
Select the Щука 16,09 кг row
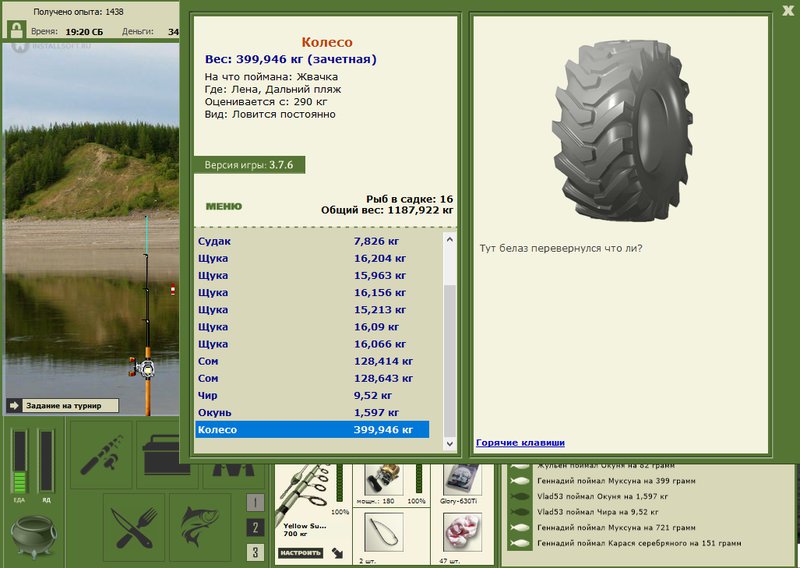click(x=312, y=327)
